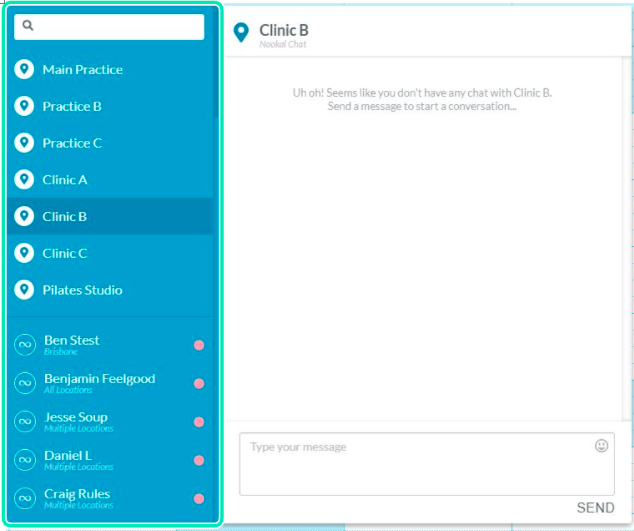Screen dimensions: 634x531
Task: Click Multiple Locations under Craig Rules
Action: [78, 505]
